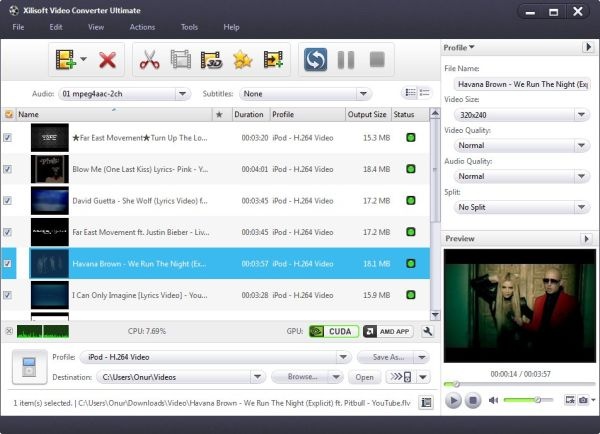Uncheck I Can Only Imagine row

(7, 295)
